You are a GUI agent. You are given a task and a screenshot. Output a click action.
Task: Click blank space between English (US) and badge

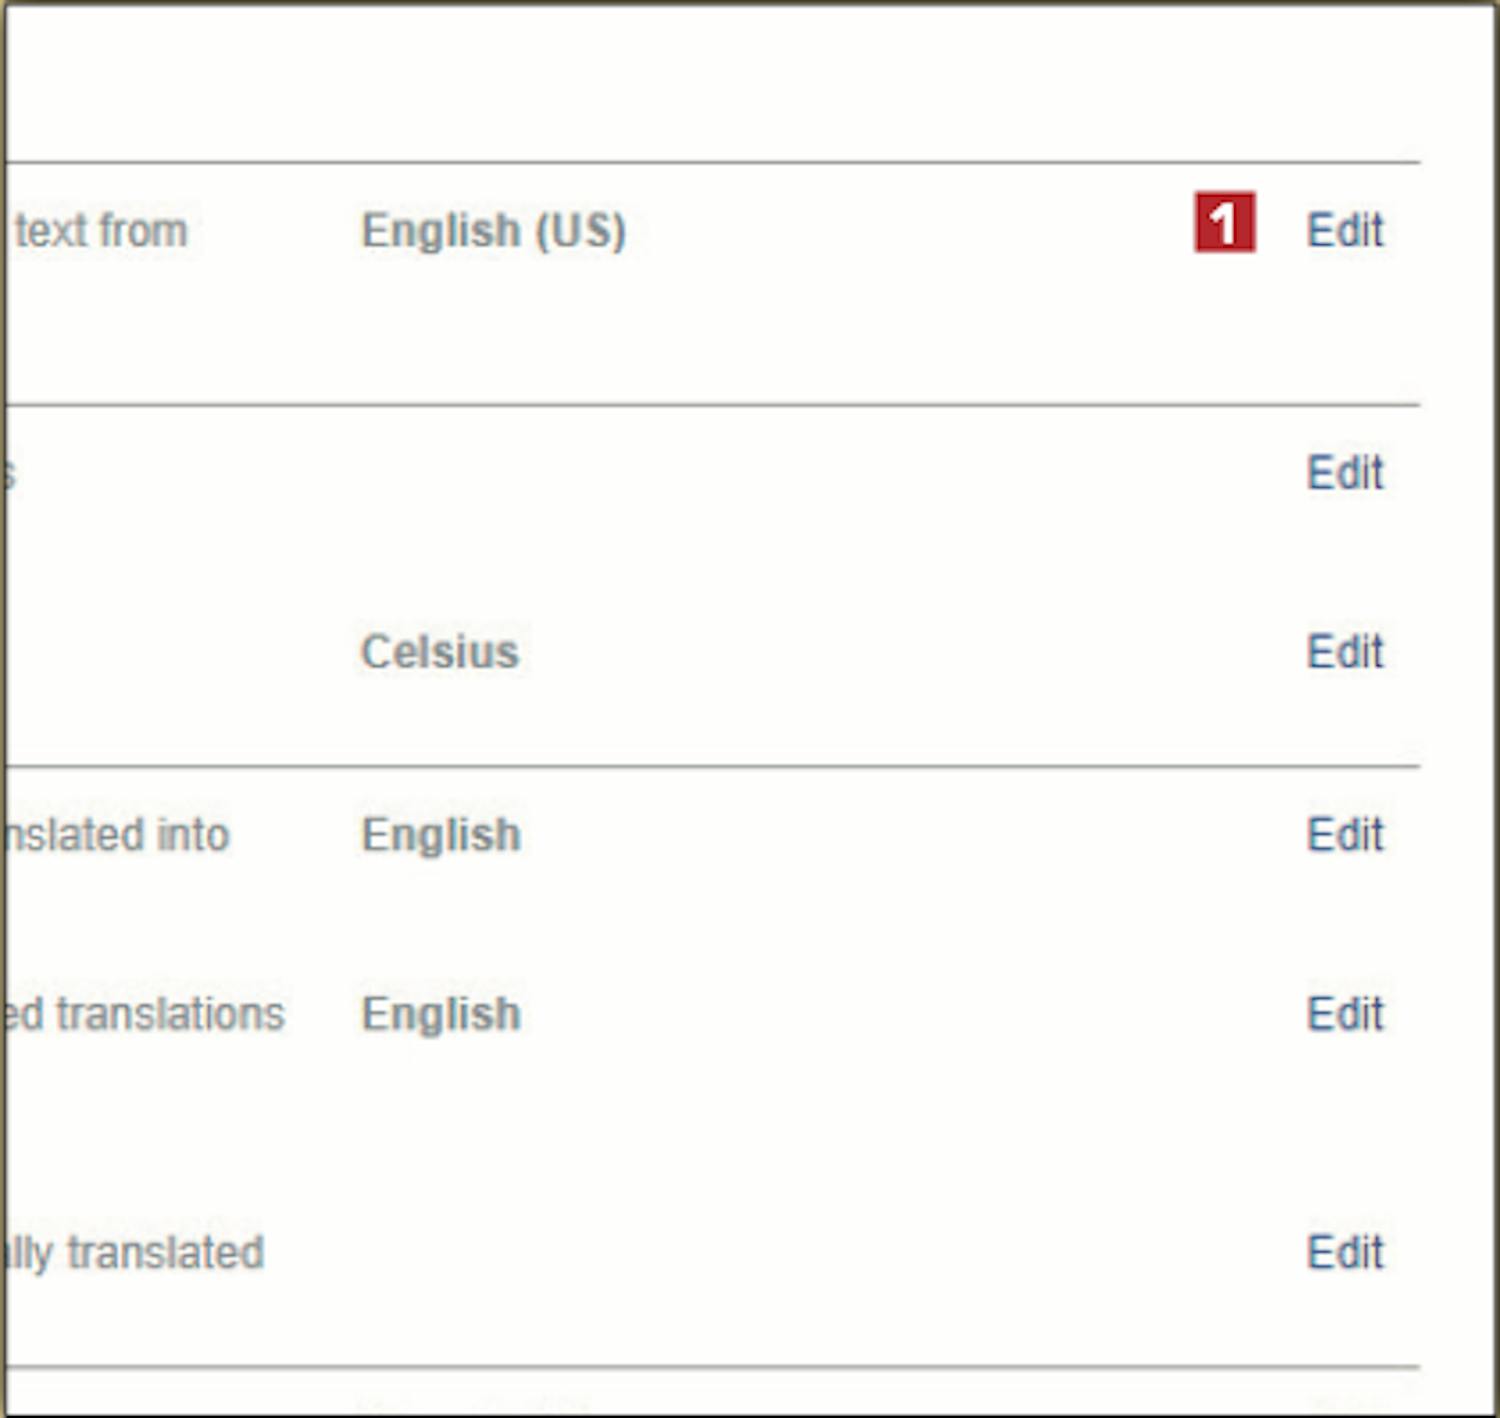[x=910, y=231]
